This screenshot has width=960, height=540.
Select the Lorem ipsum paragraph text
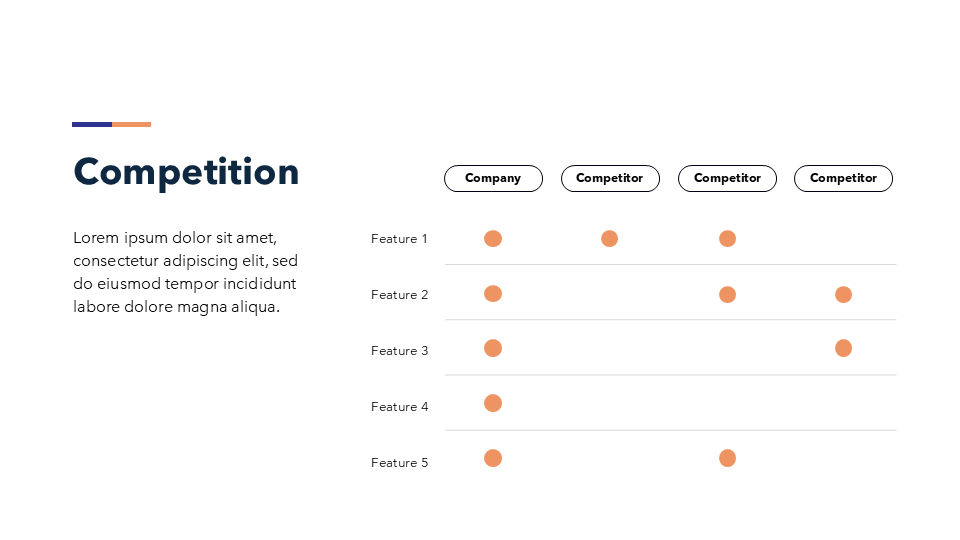[185, 272]
